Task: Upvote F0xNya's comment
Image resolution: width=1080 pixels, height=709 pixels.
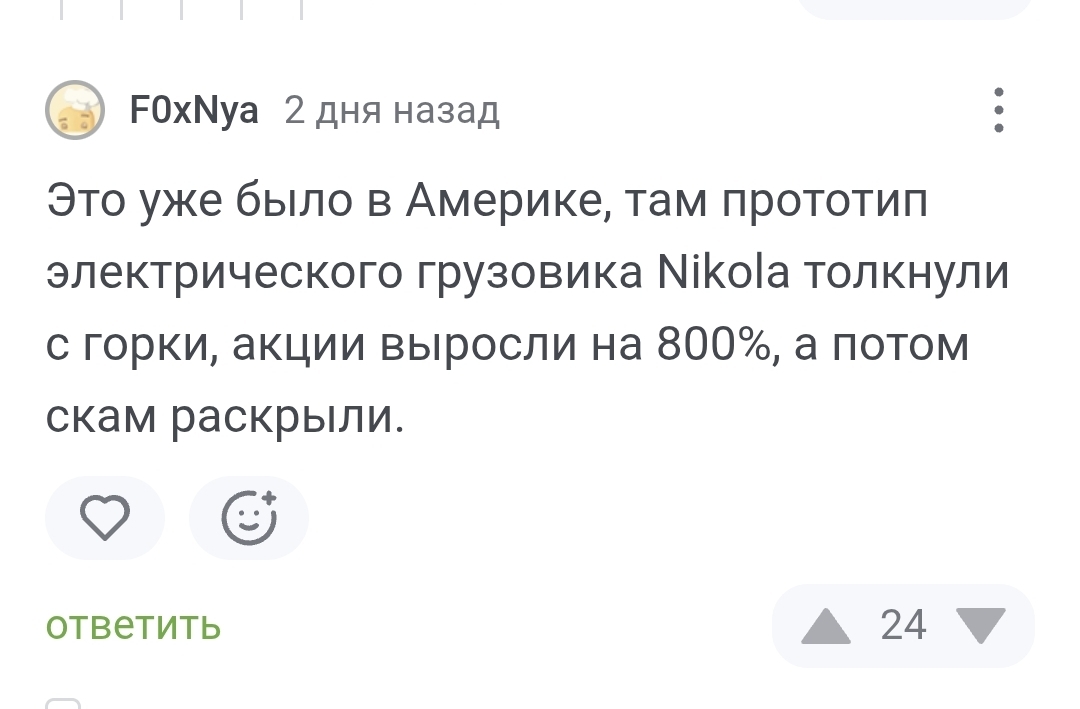Action: click(825, 626)
